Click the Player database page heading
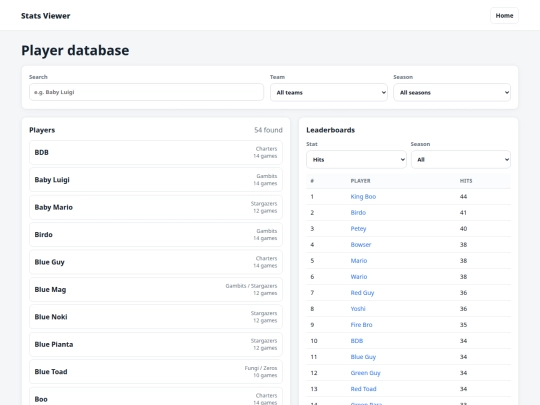 [x=75, y=50]
